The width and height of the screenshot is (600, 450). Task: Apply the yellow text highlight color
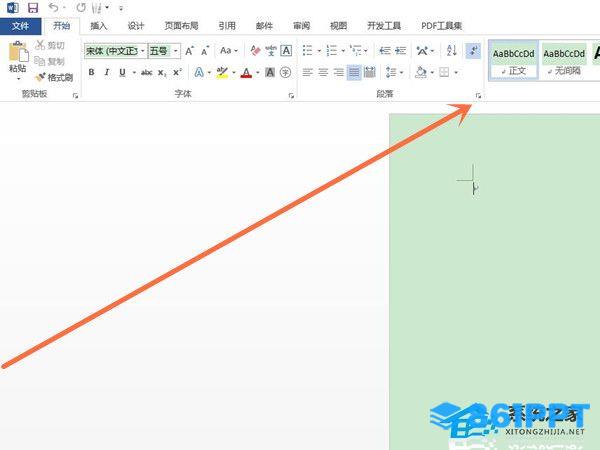[222, 72]
